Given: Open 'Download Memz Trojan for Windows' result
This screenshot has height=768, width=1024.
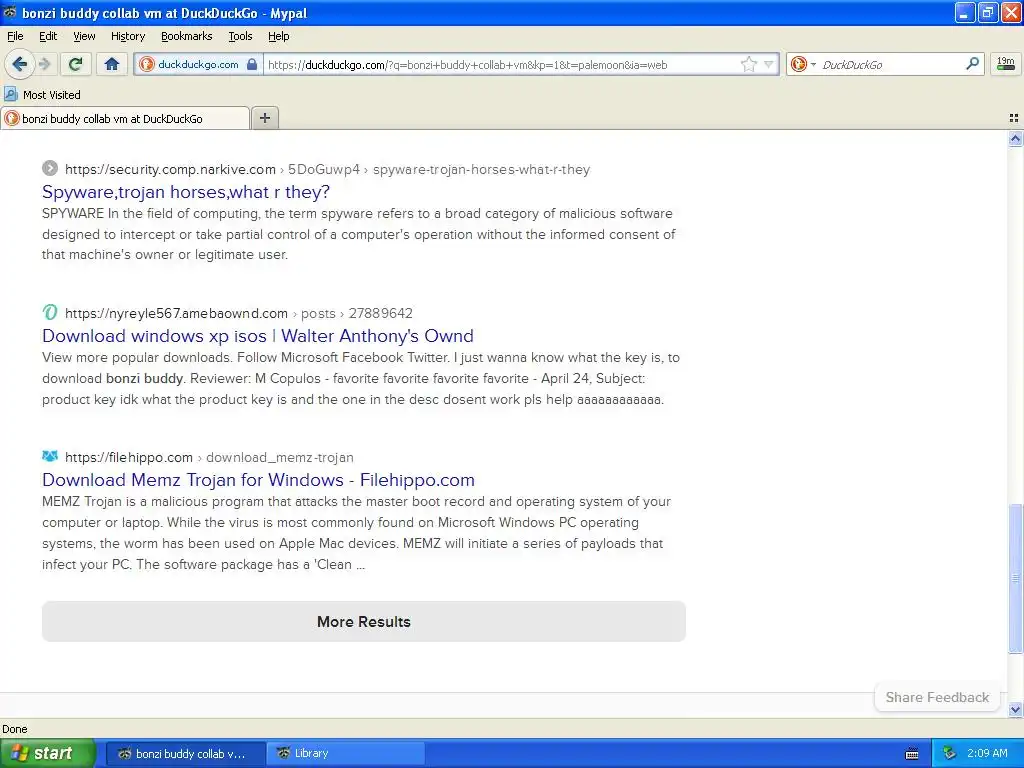Looking at the screenshot, I should click(x=258, y=480).
